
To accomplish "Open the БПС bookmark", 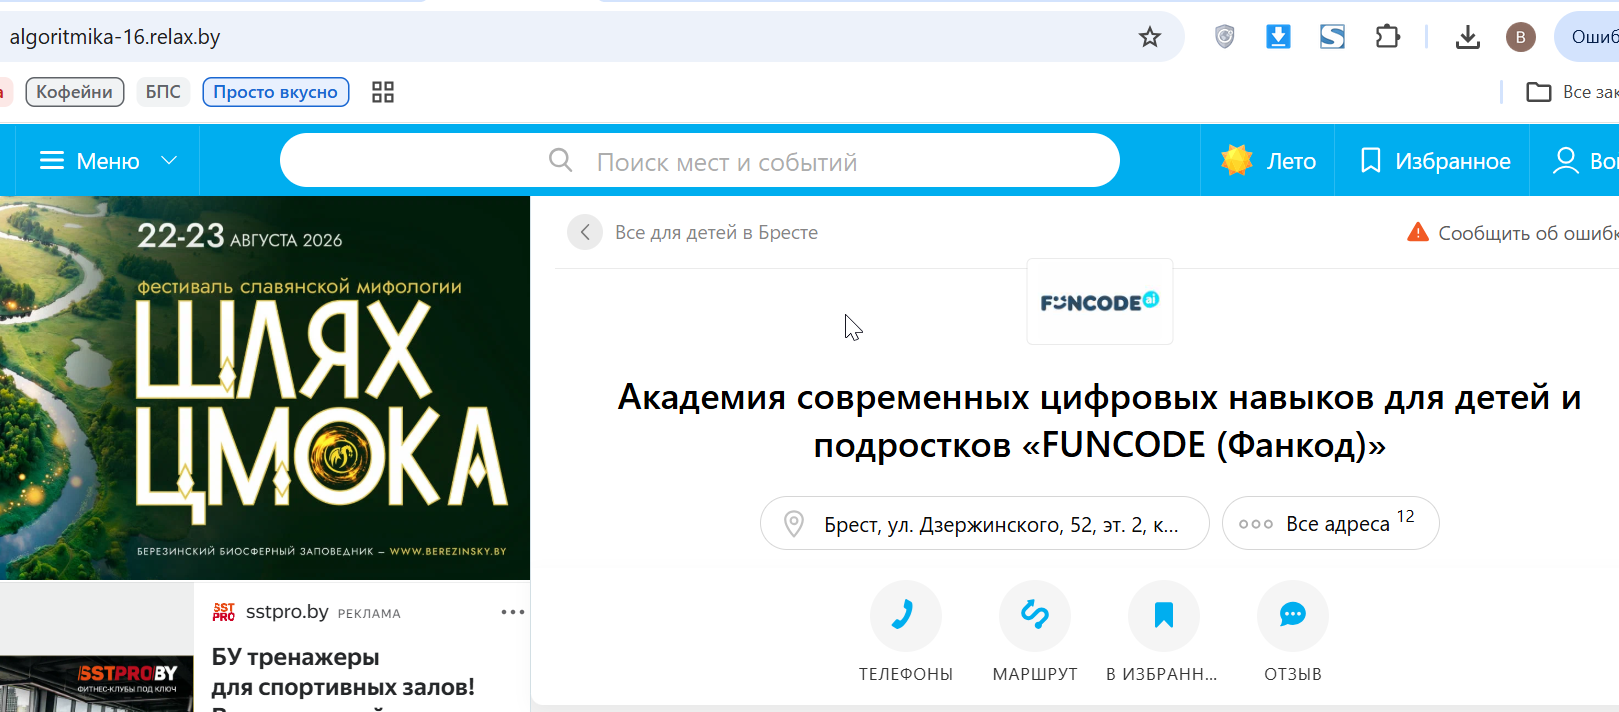I will (x=163, y=92).
